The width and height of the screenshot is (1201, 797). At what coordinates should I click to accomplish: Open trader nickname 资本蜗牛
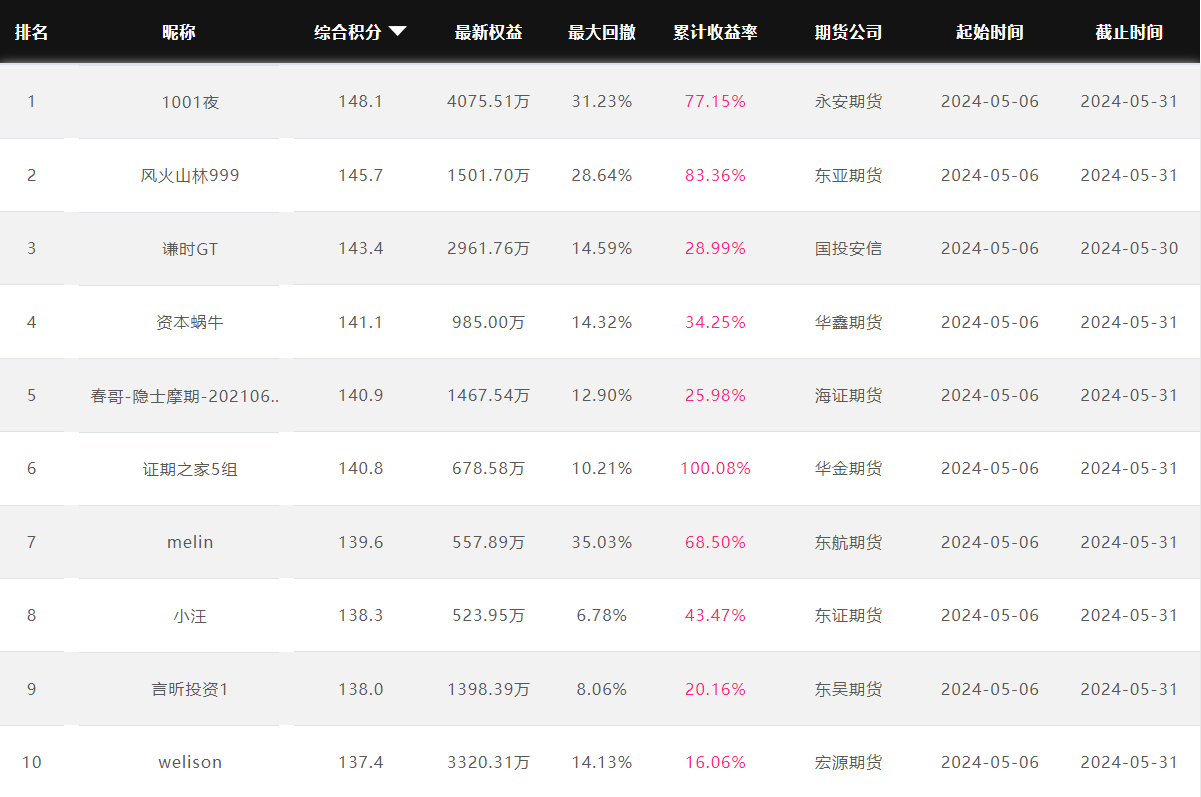tap(190, 322)
